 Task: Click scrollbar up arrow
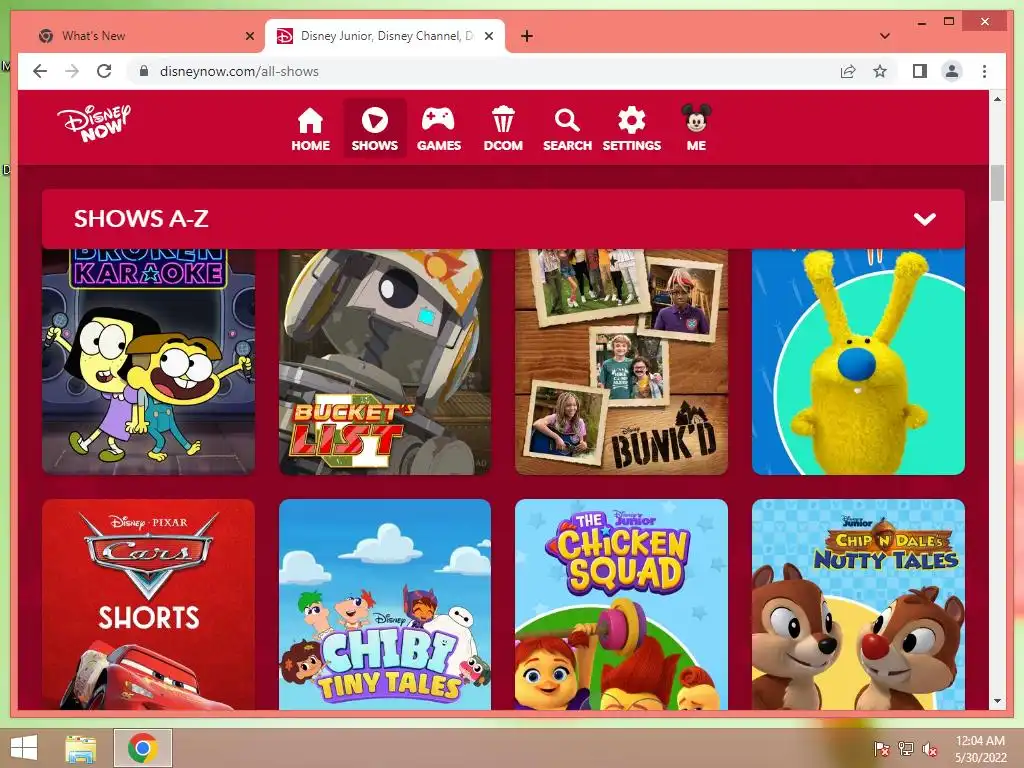click(x=997, y=99)
